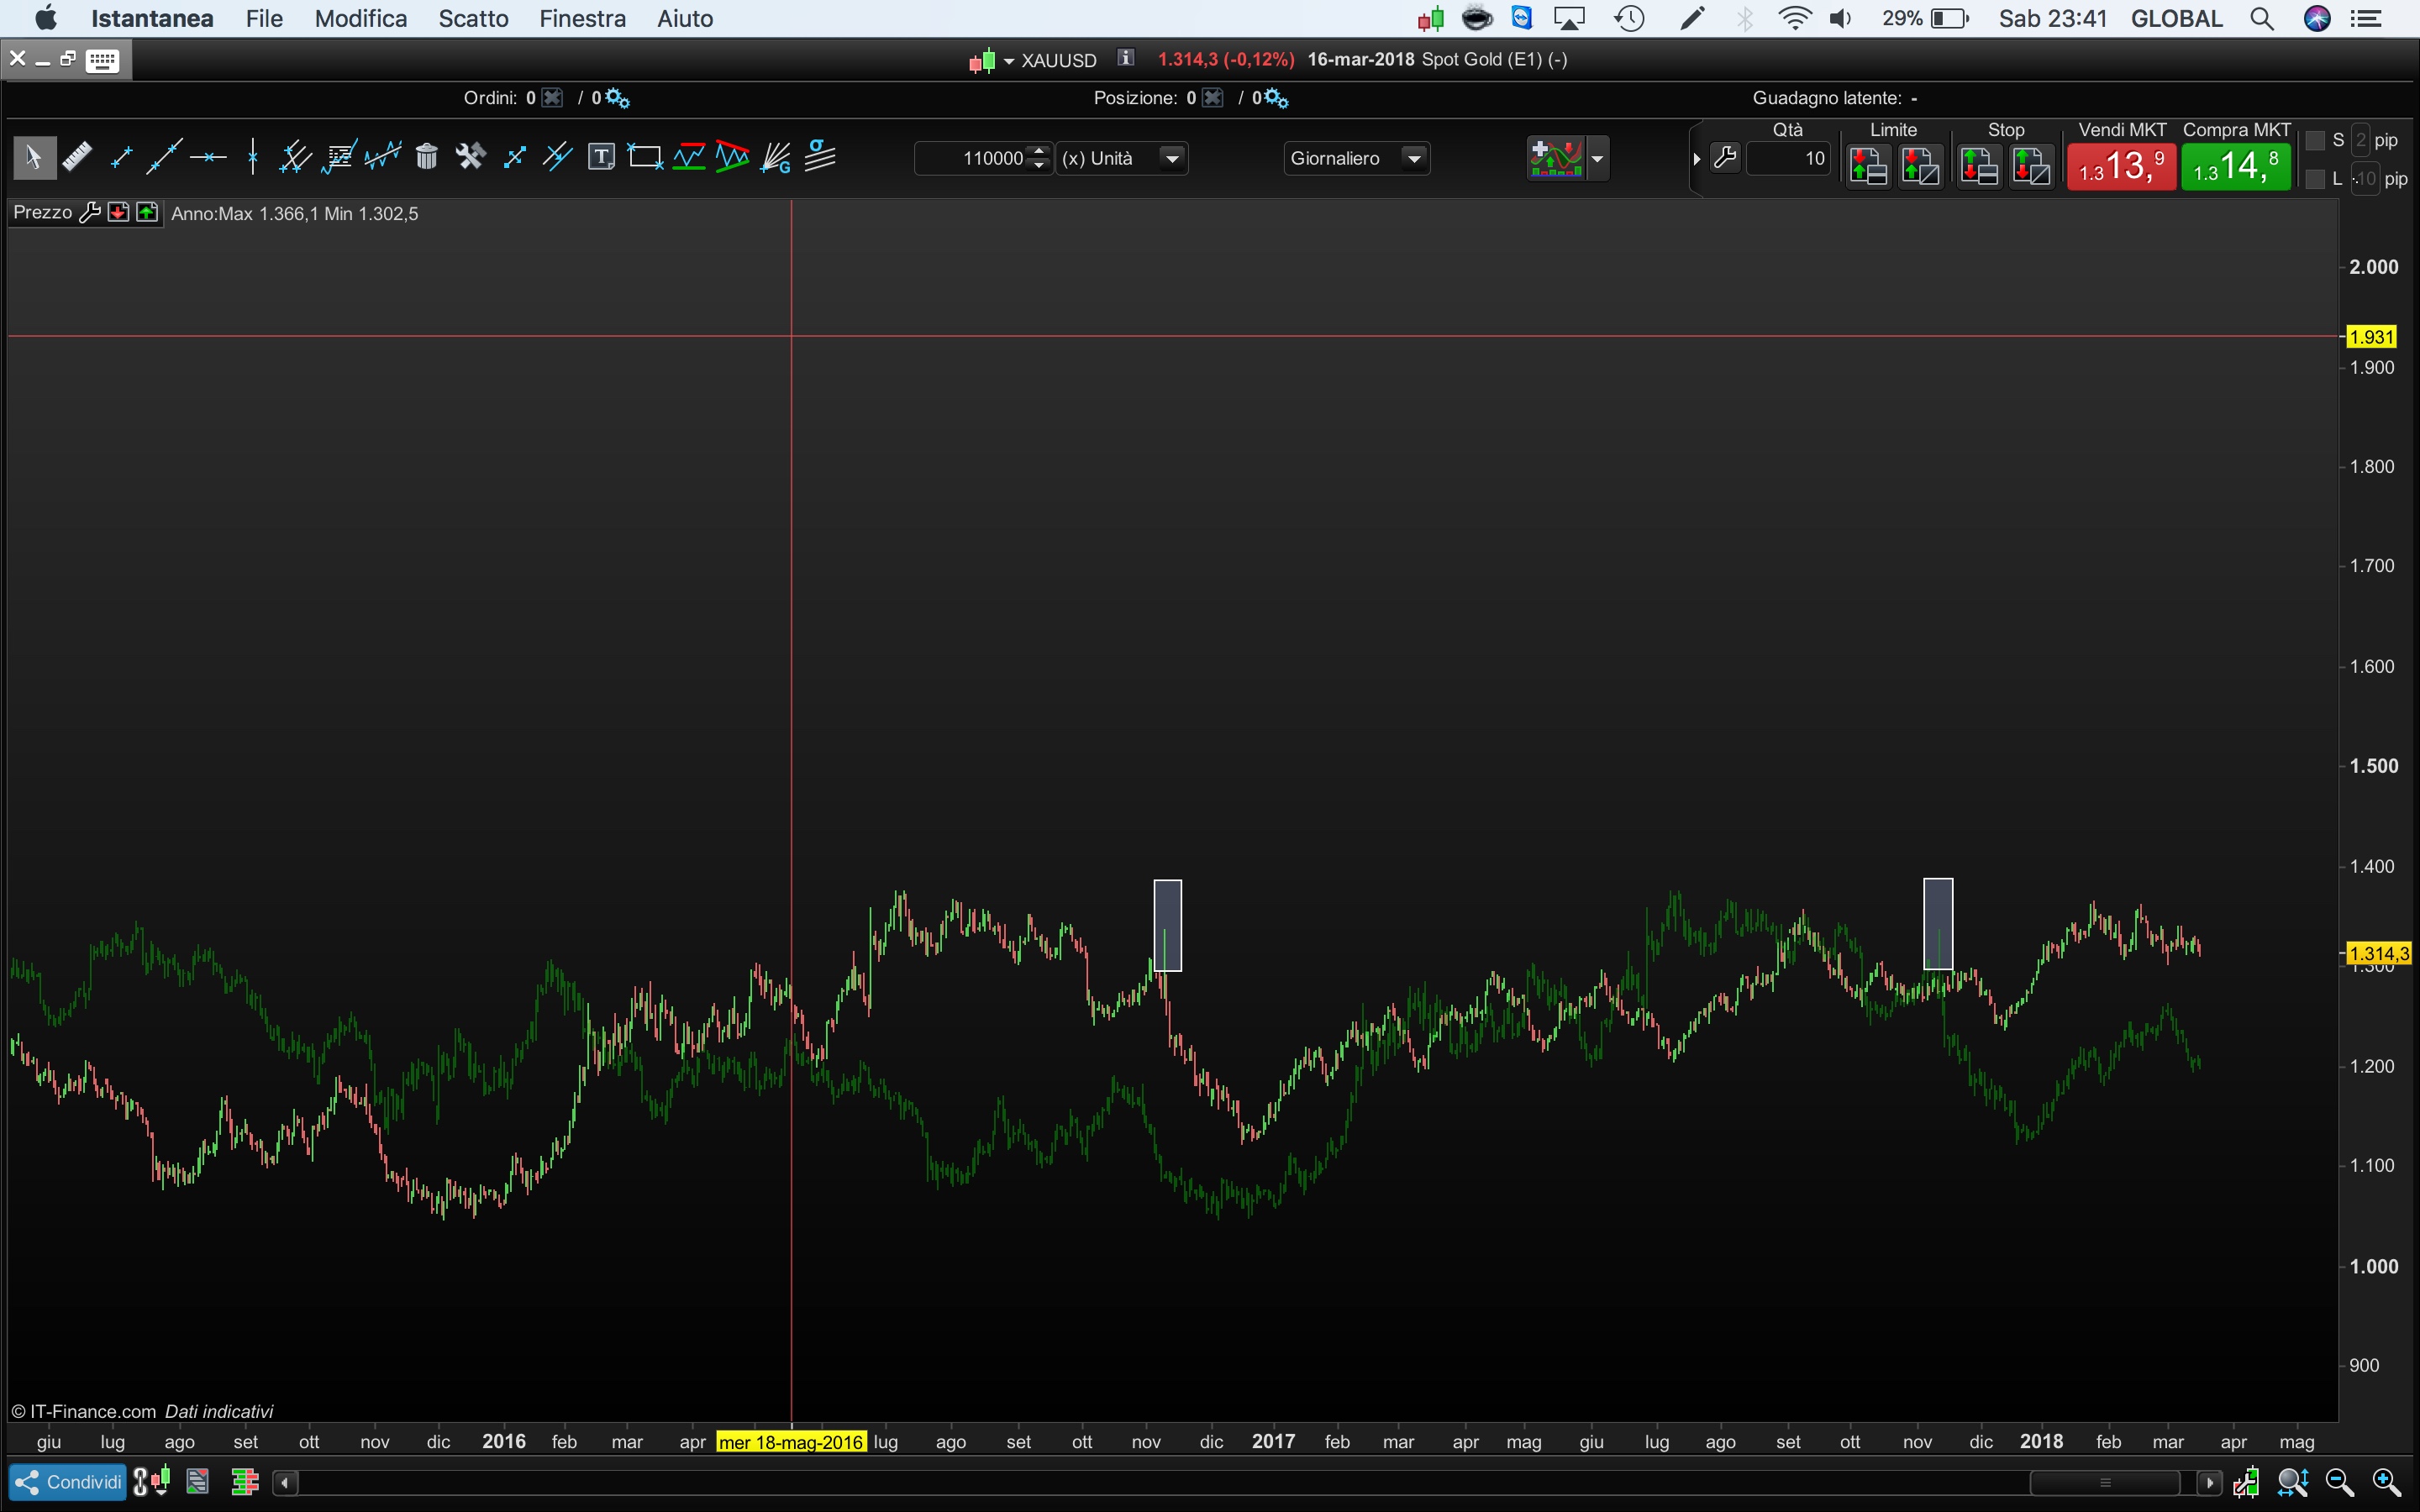Open Prezzo chart settings wrench
Screen dimensions: 2420x1512
pyautogui.click(x=90, y=213)
